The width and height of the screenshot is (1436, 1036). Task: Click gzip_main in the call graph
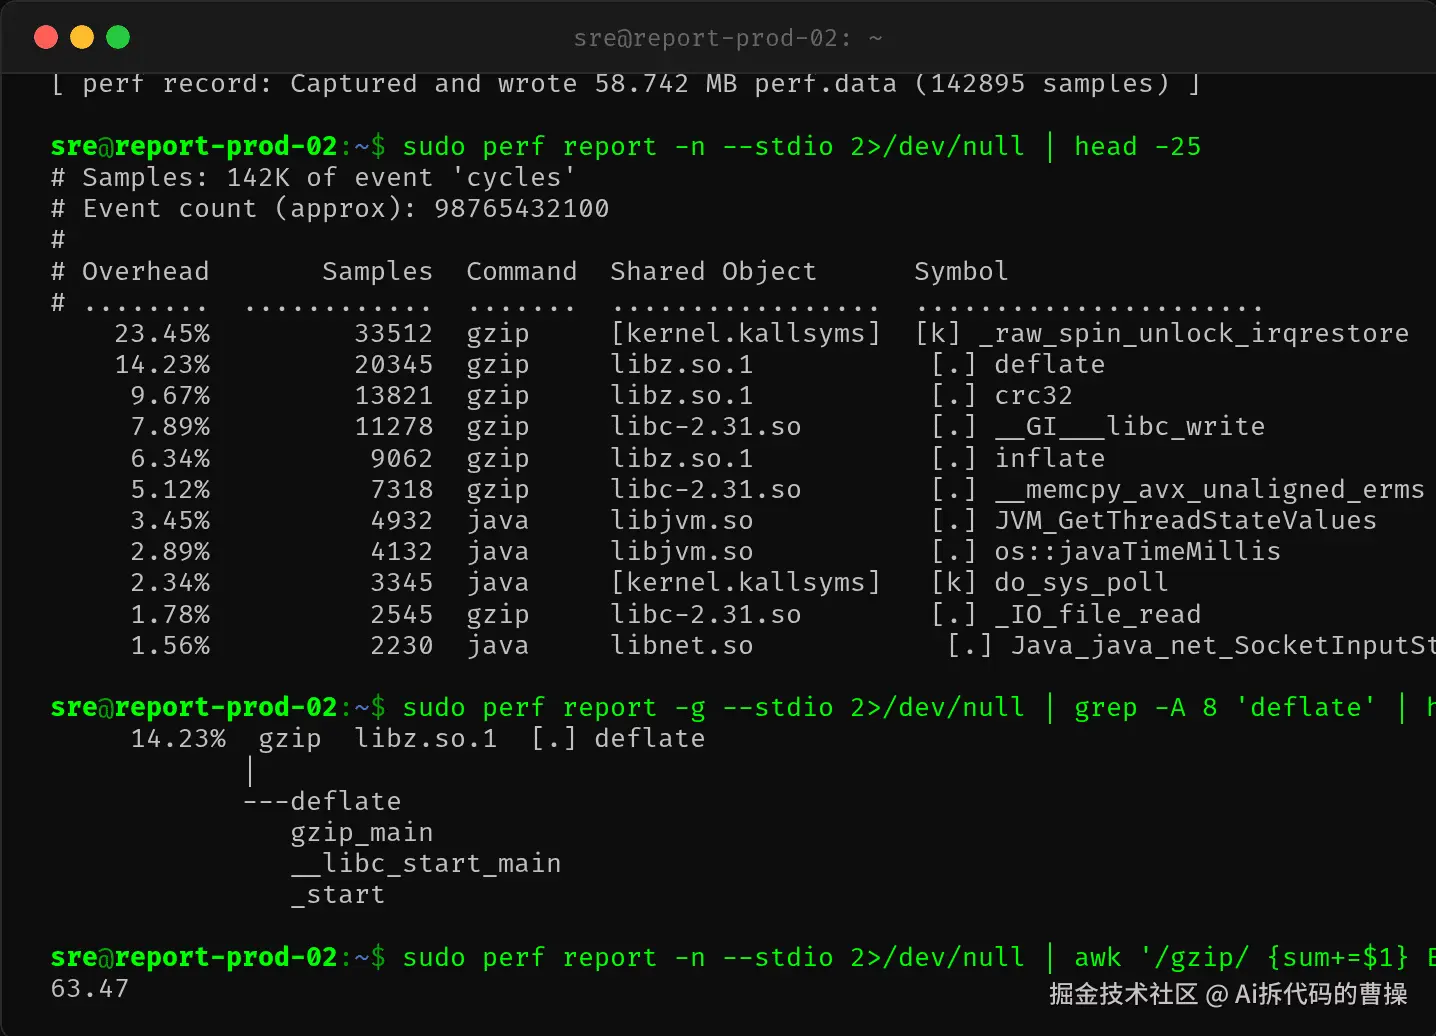(x=362, y=832)
